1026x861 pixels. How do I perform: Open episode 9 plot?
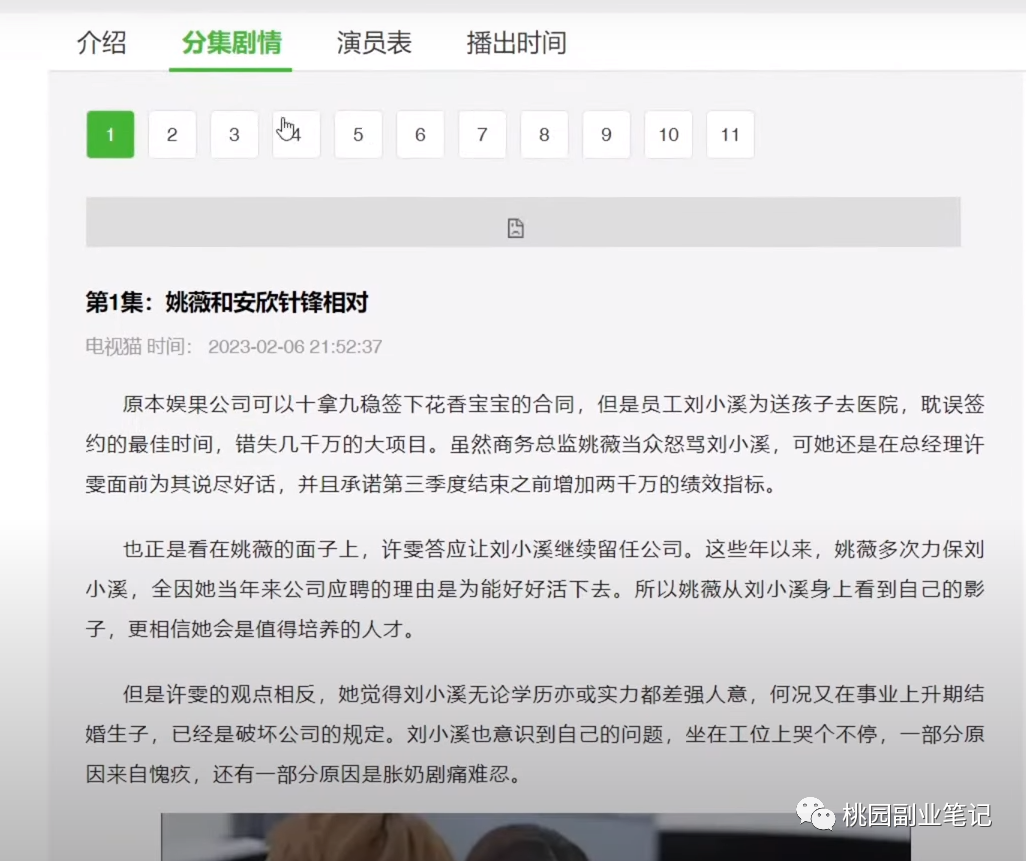click(x=606, y=135)
